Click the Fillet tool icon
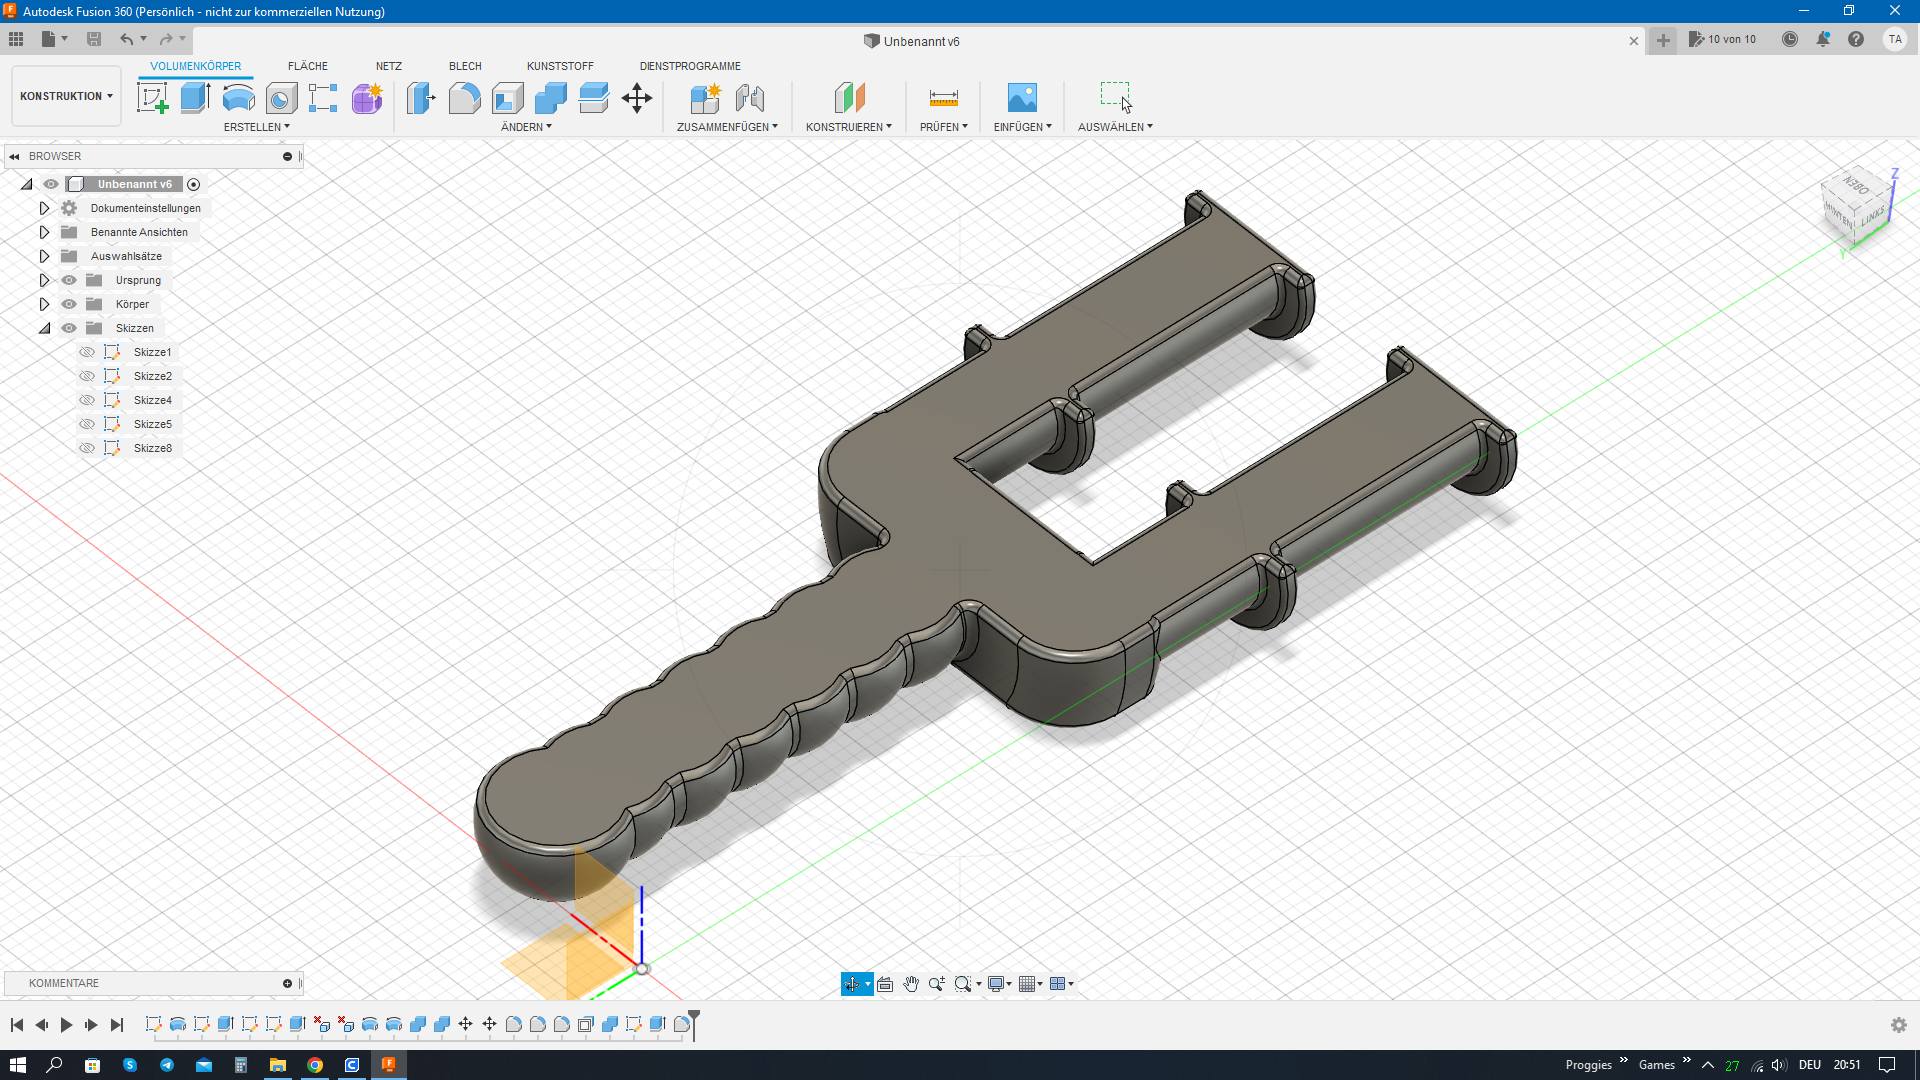1920x1080 pixels. coord(464,98)
